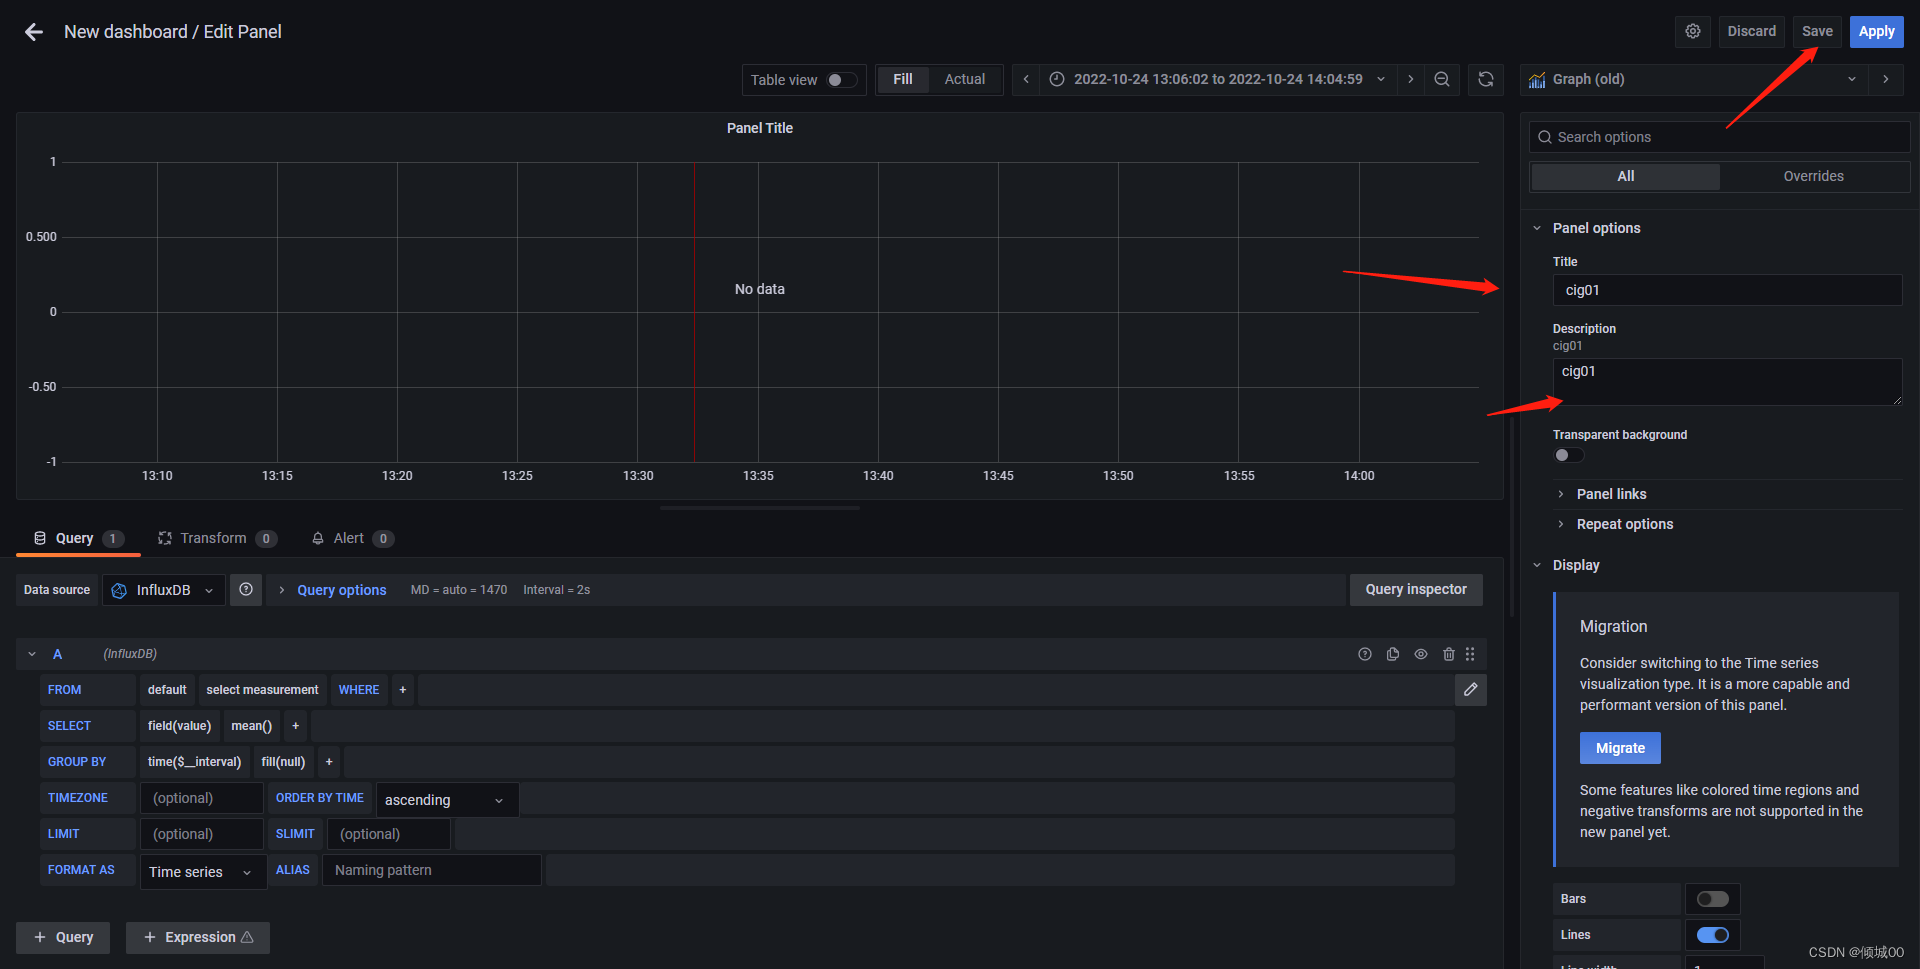Open the Transform tab

[217, 538]
